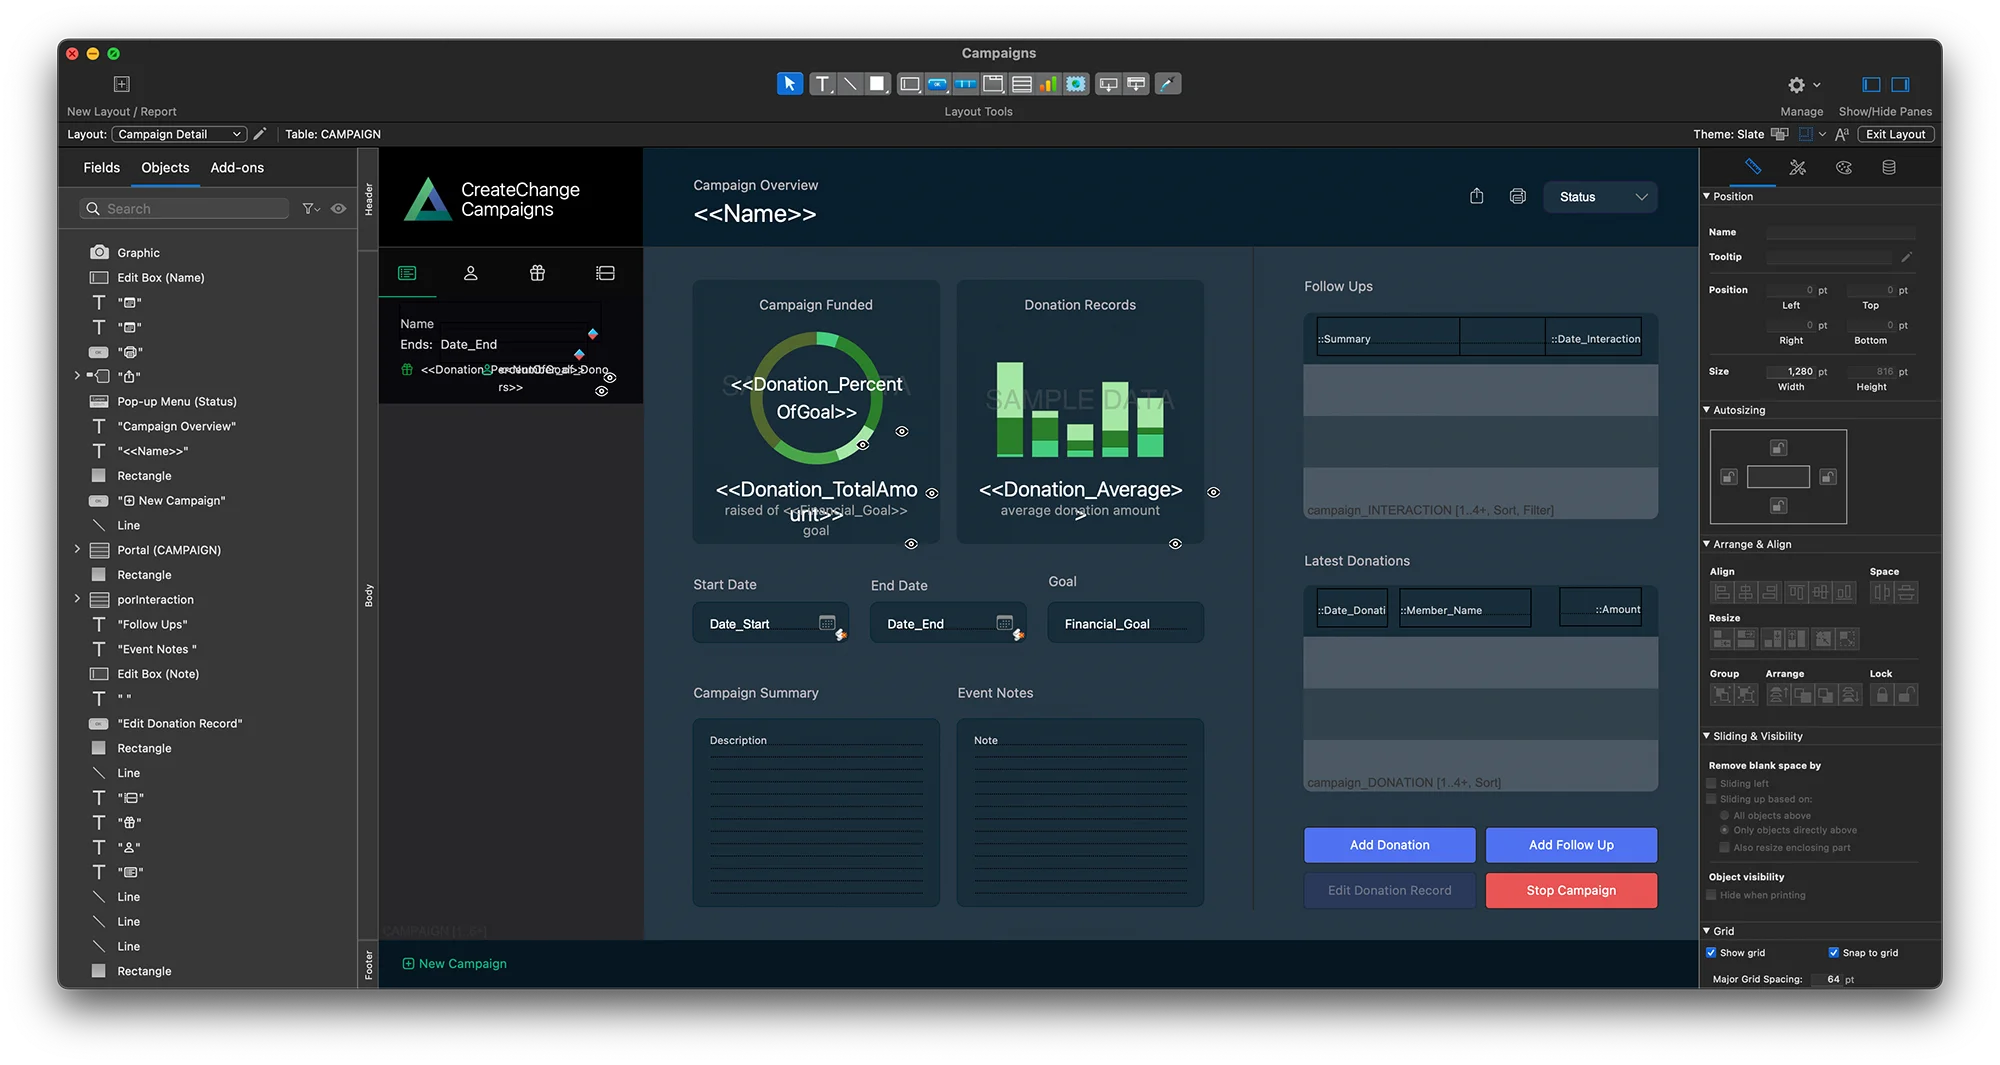Open the Styles palette inspector tab
The height and width of the screenshot is (1065, 2000).
click(x=1843, y=168)
